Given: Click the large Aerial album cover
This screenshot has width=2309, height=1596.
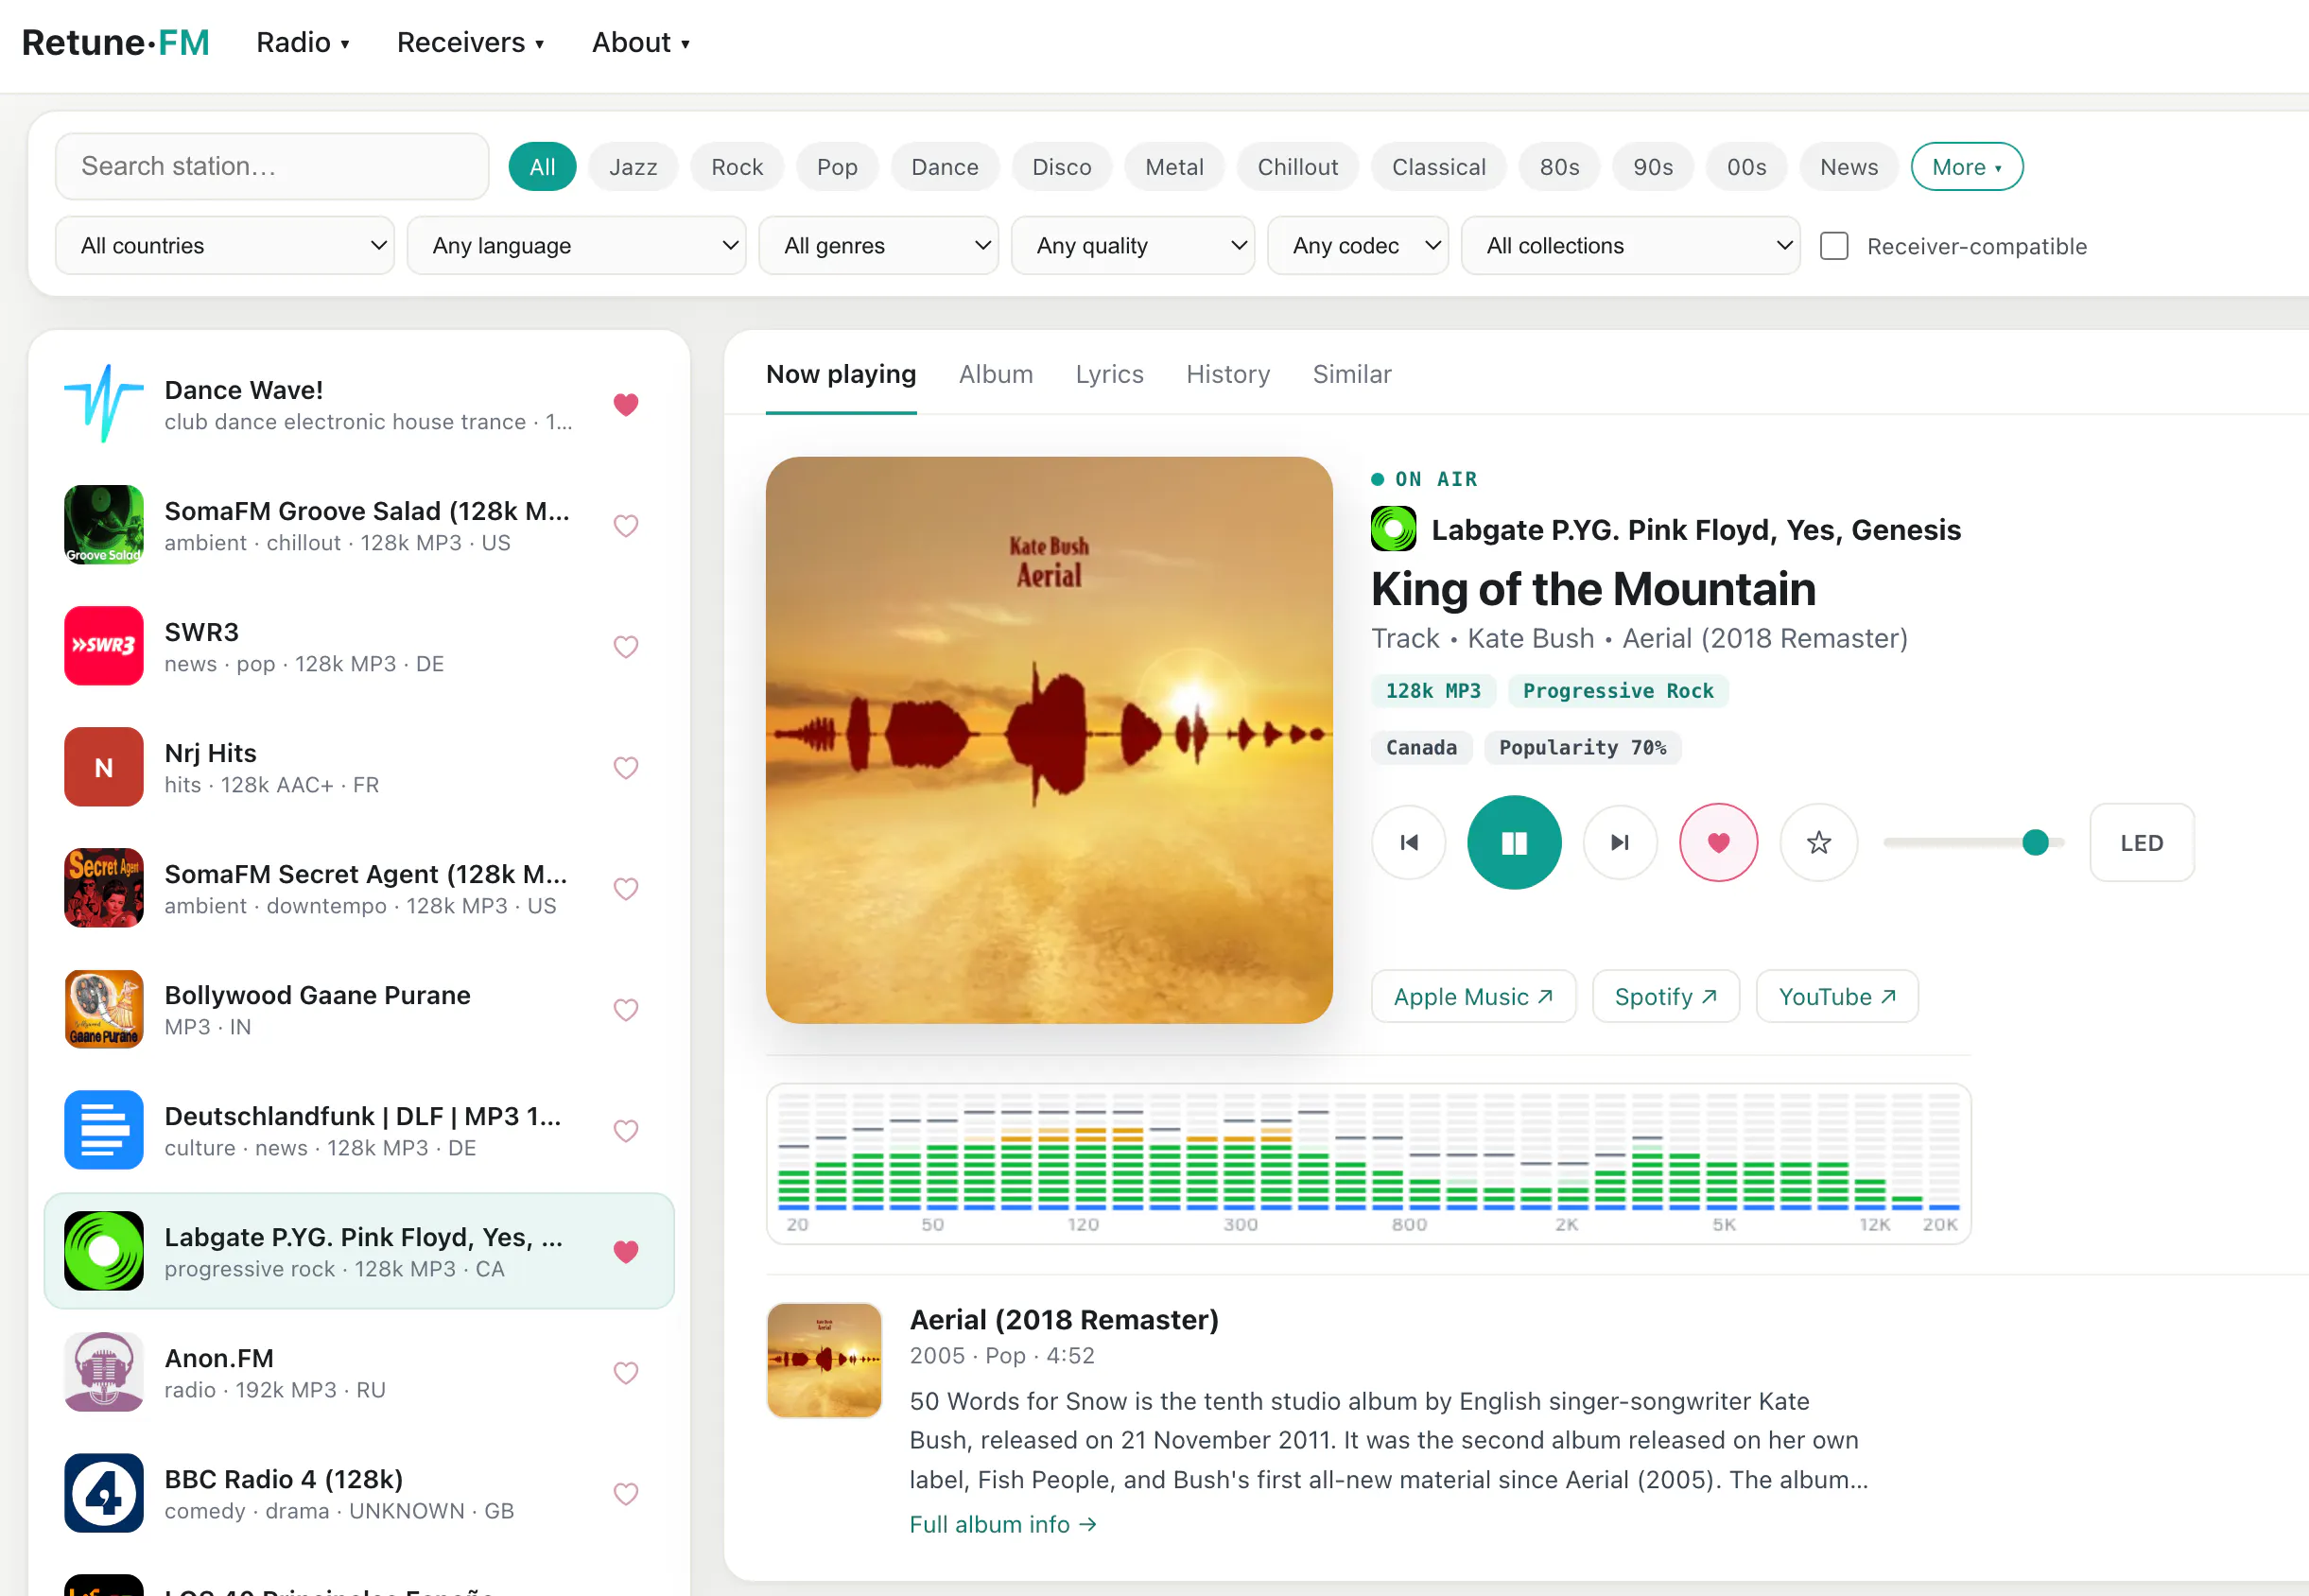Looking at the screenshot, I should click(1049, 740).
